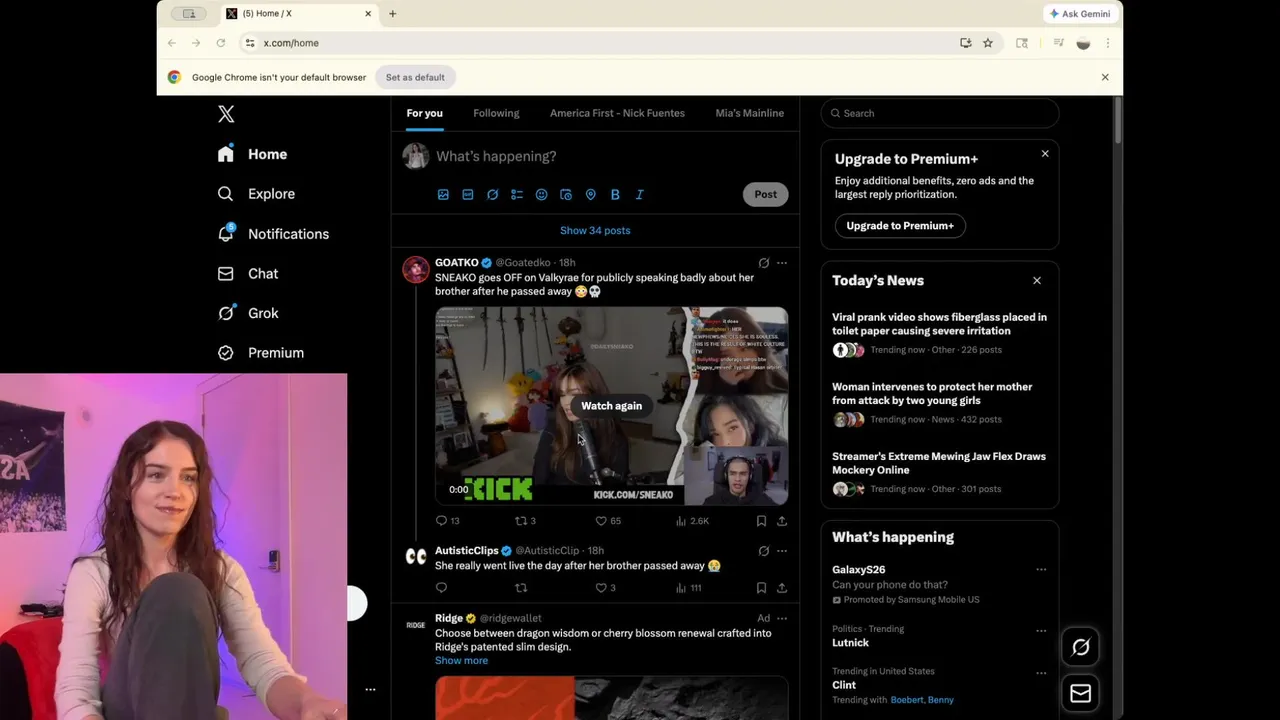View analytics of GOATKO post 2.6K views
1280x720 pixels.
692,521
